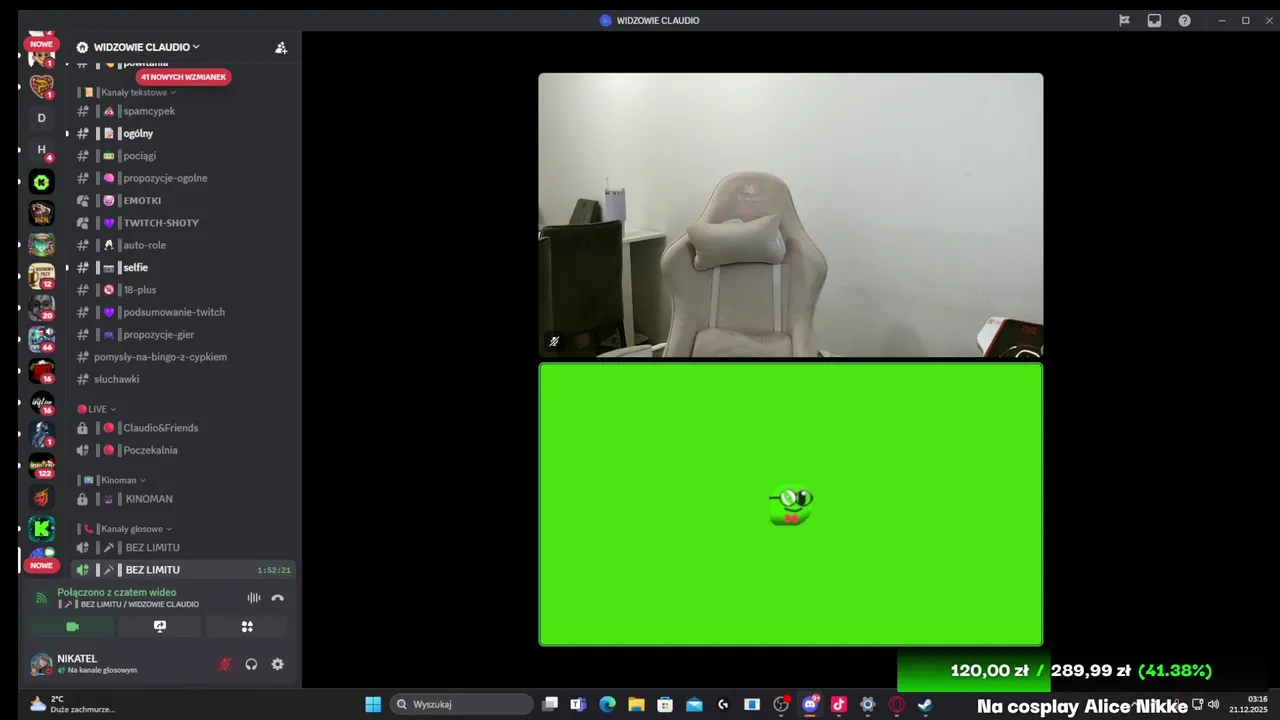Open the pociągi channel
This screenshot has height=720, width=1280.
click(x=184, y=156)
